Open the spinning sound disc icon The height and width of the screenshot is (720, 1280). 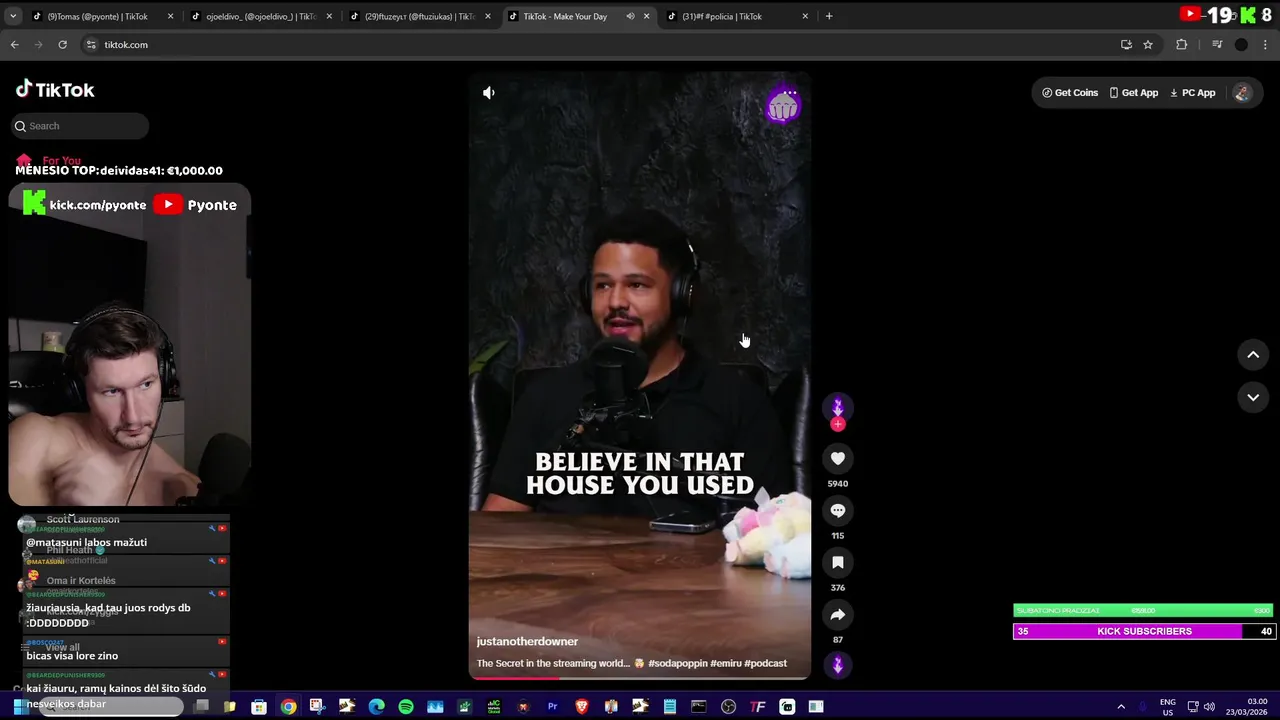tap(838, 665)
